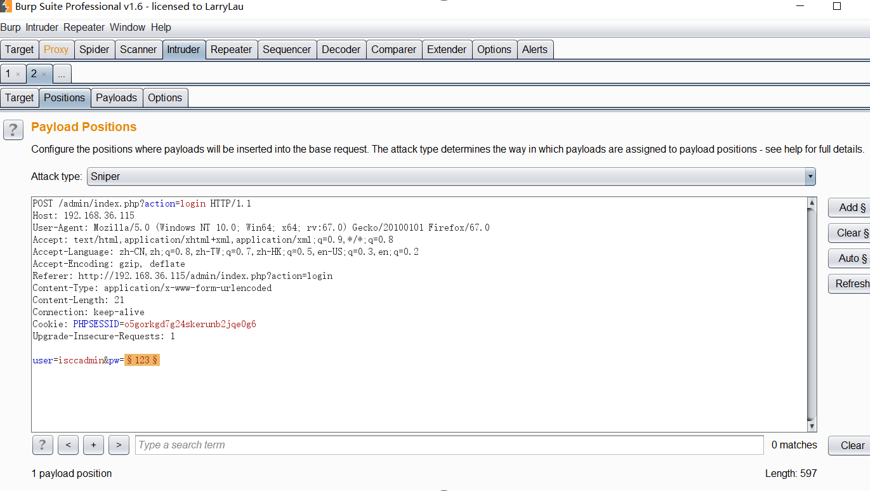This screenshot has width=870, height=491.
Task: Click the Clear search button
Action: pos(849,446)
